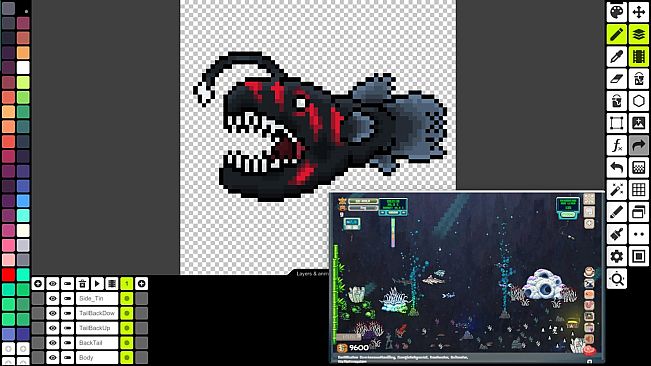The image size is (651, 366).
Task: Pick the bright red color swatch
Action: pyautogui.click(x=8, y=274)
